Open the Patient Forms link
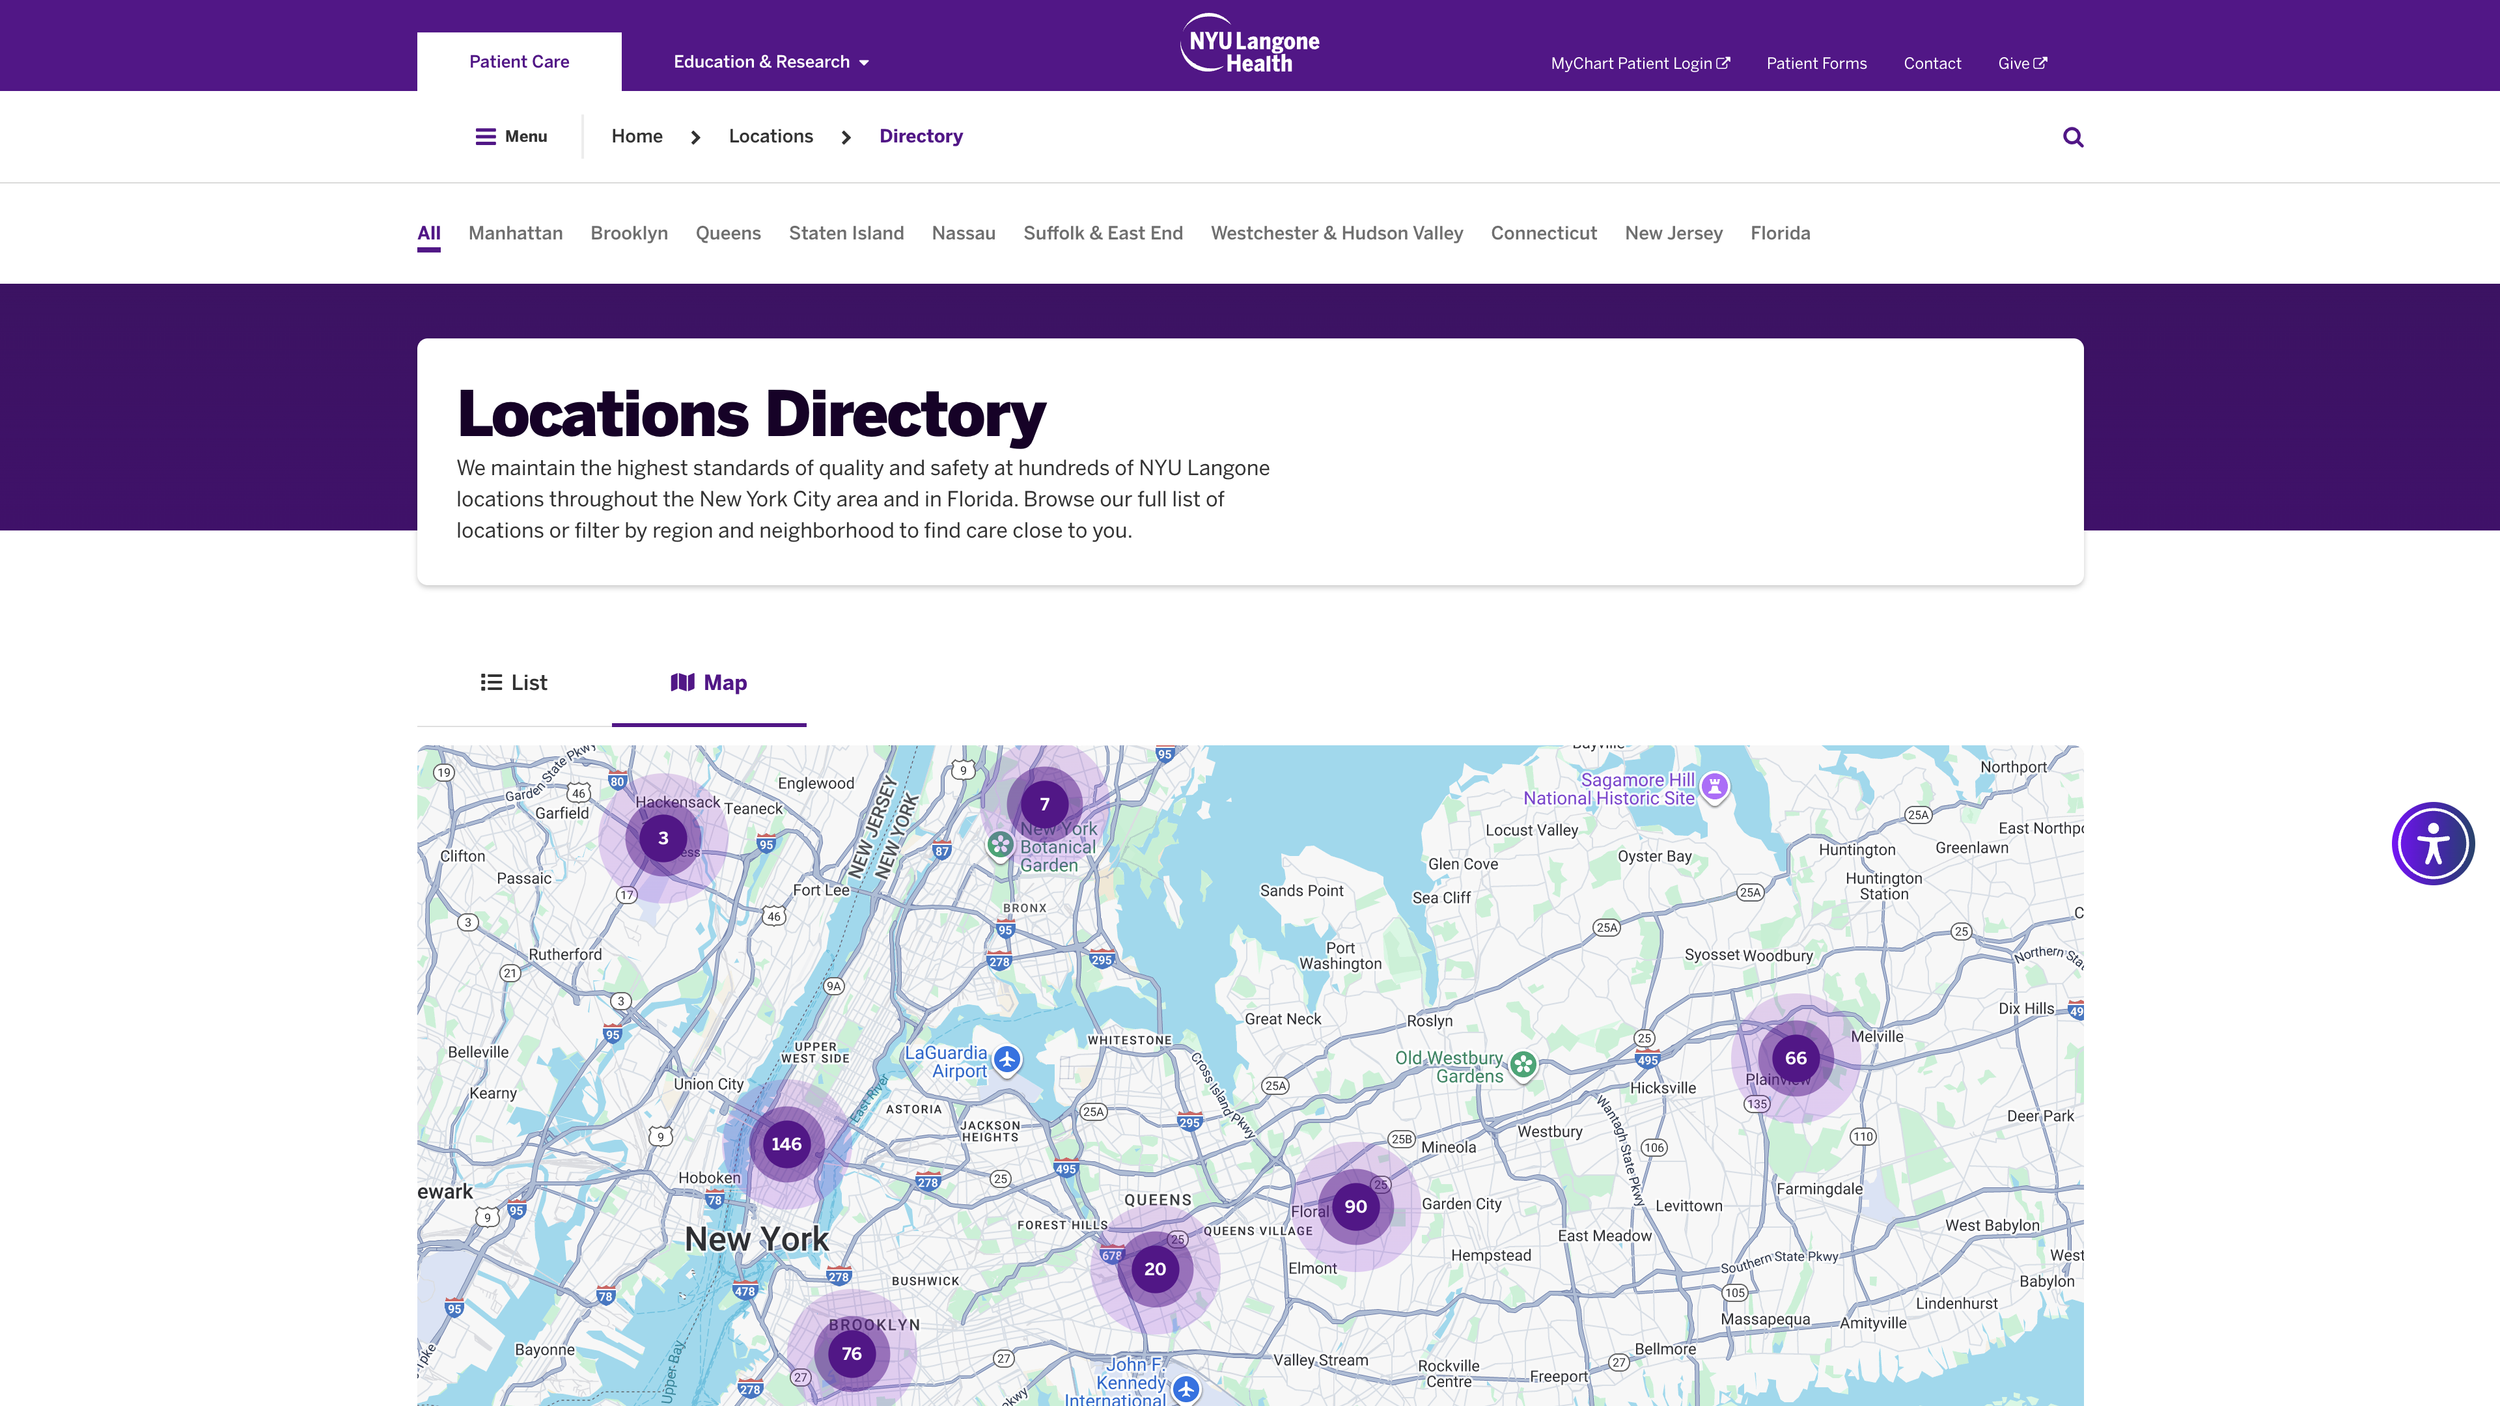 (x=1816, y=63)
